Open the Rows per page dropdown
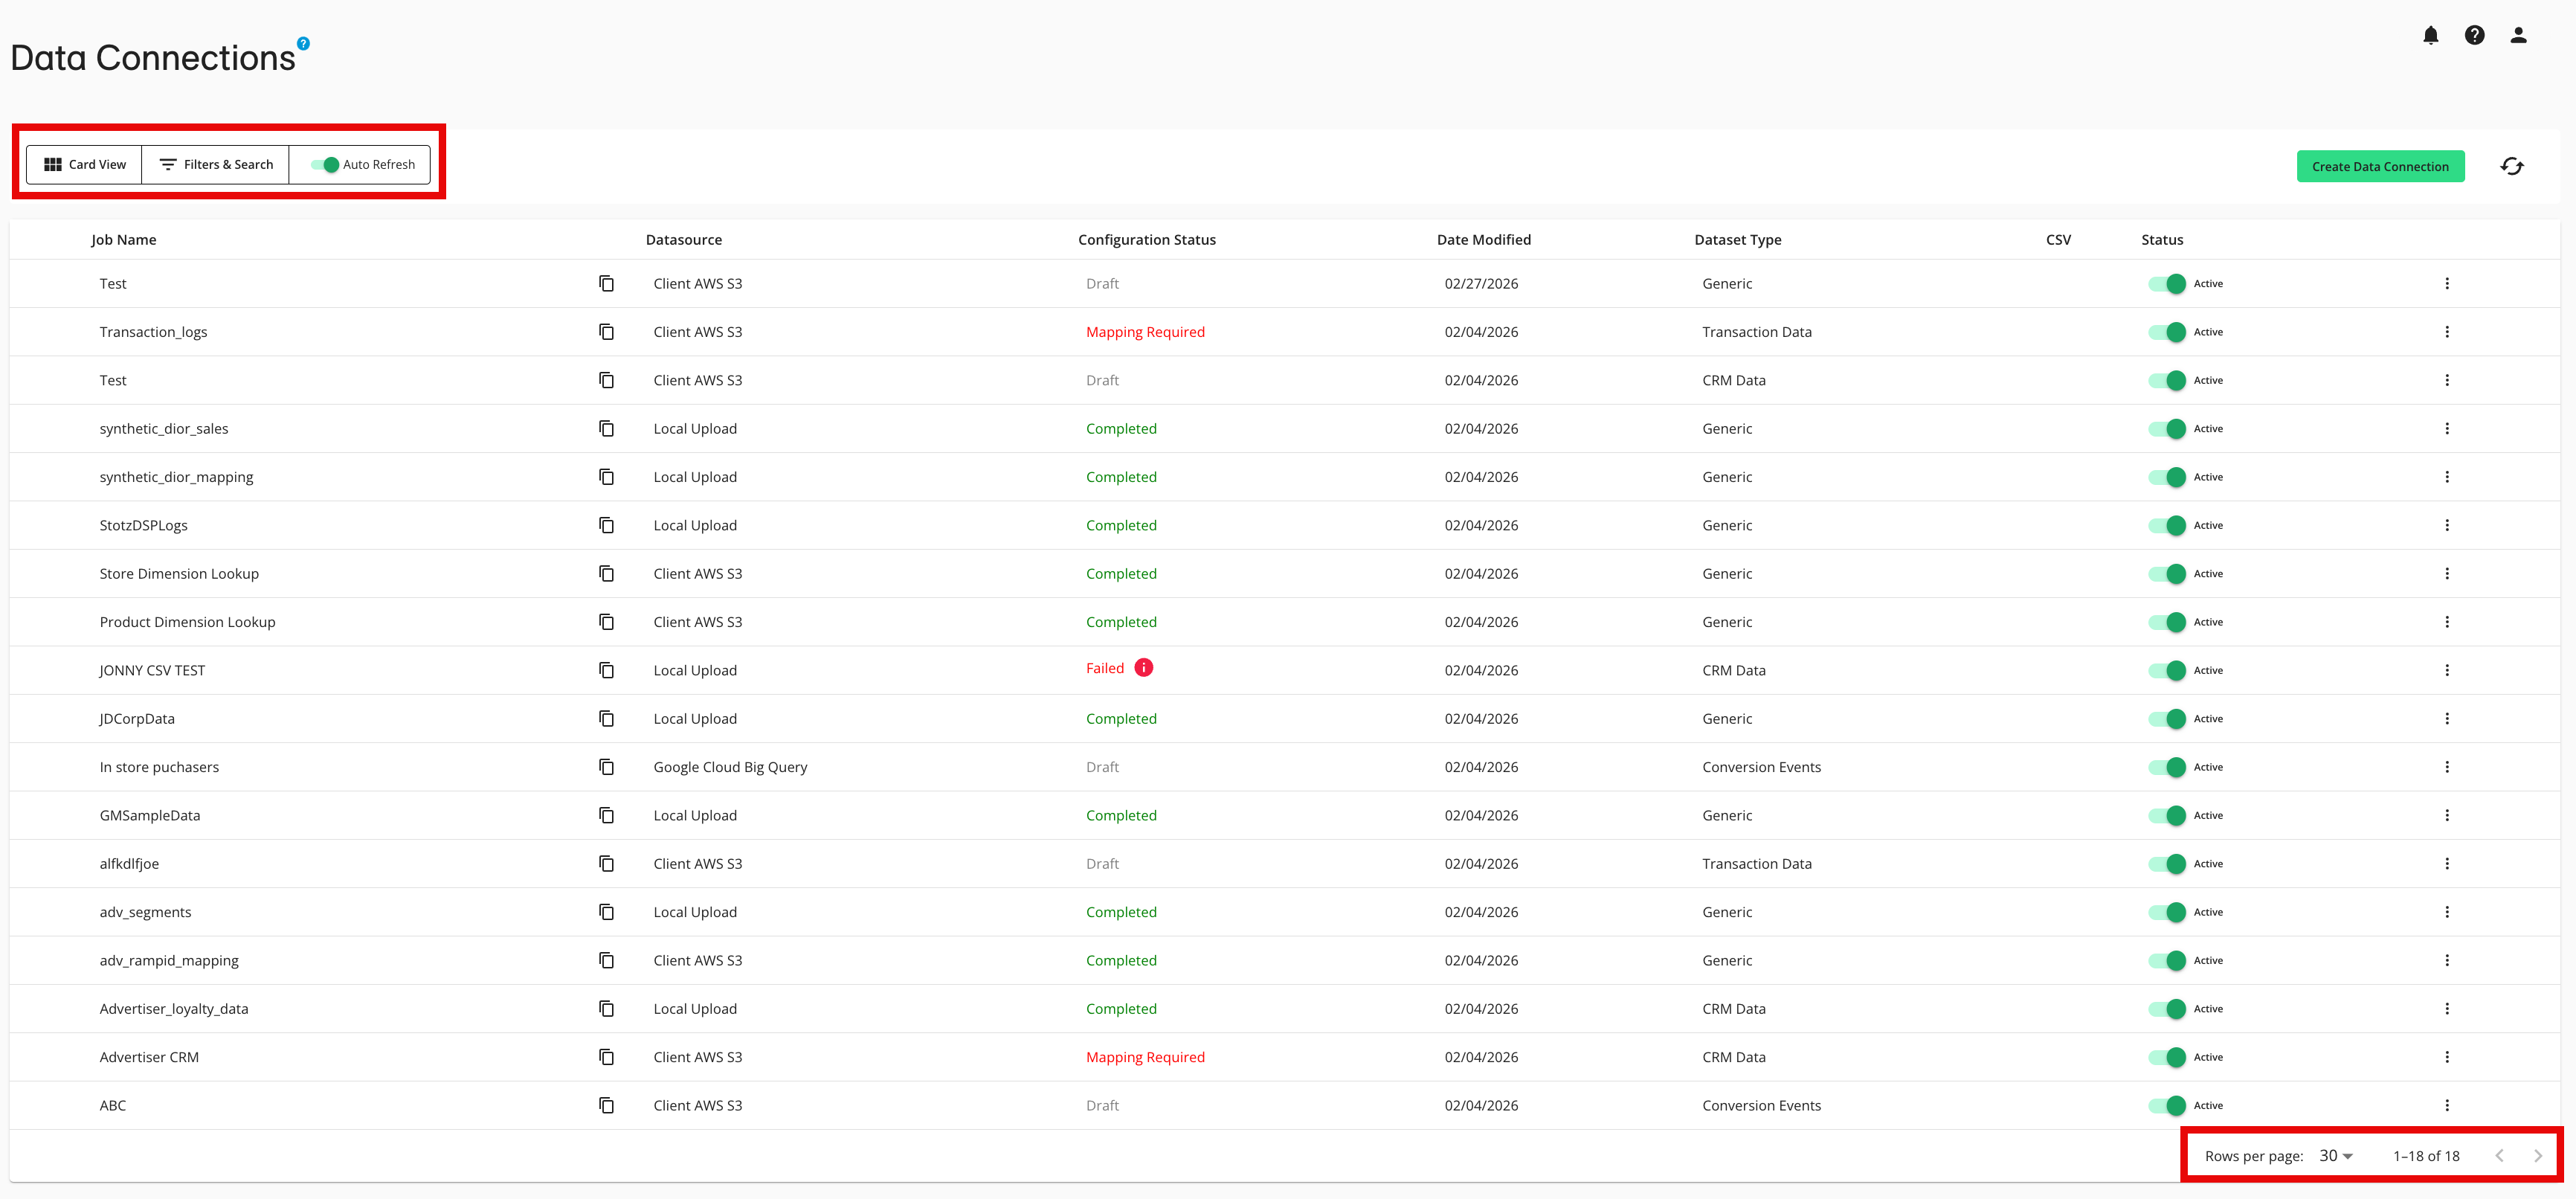2576x1199 pixels. (2334, 1155)
